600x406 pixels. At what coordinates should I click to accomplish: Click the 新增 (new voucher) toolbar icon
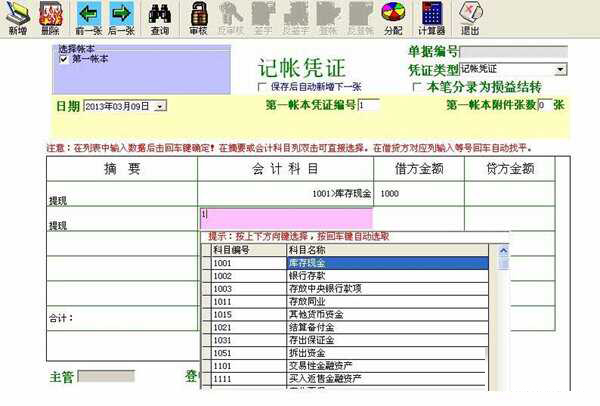click(17, 18)
